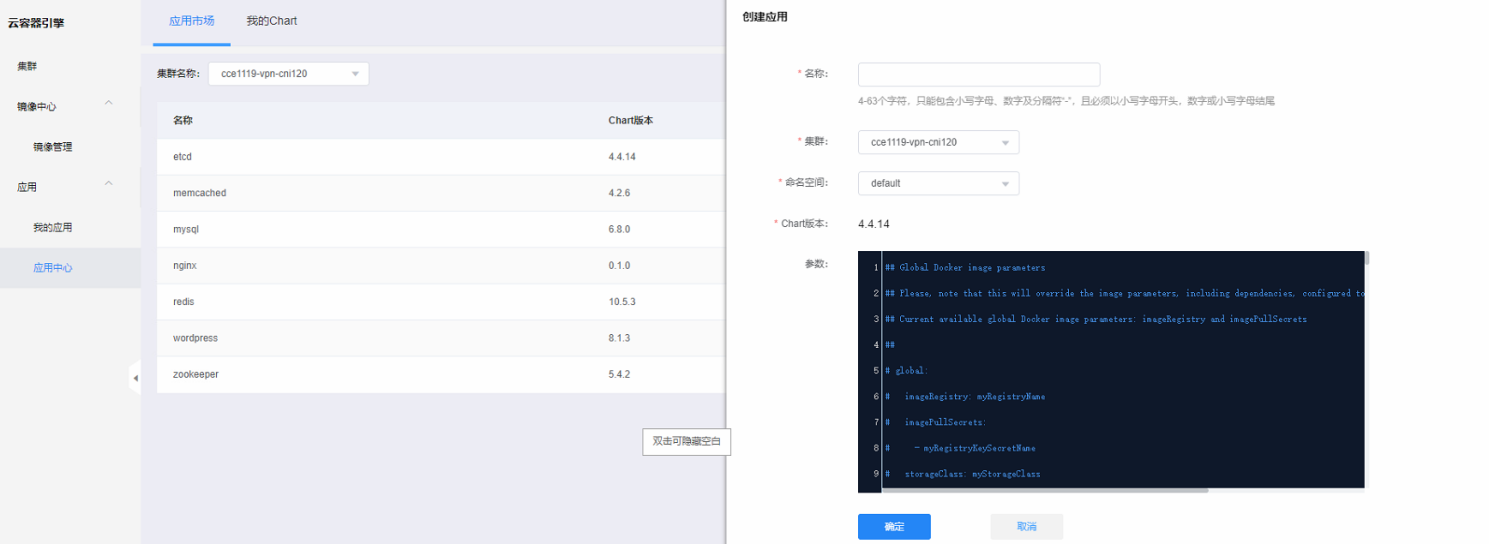Open 应用中心 in the sidebar
The width and height of the screenshot is (1489, 544).
(x=70, y=268)
